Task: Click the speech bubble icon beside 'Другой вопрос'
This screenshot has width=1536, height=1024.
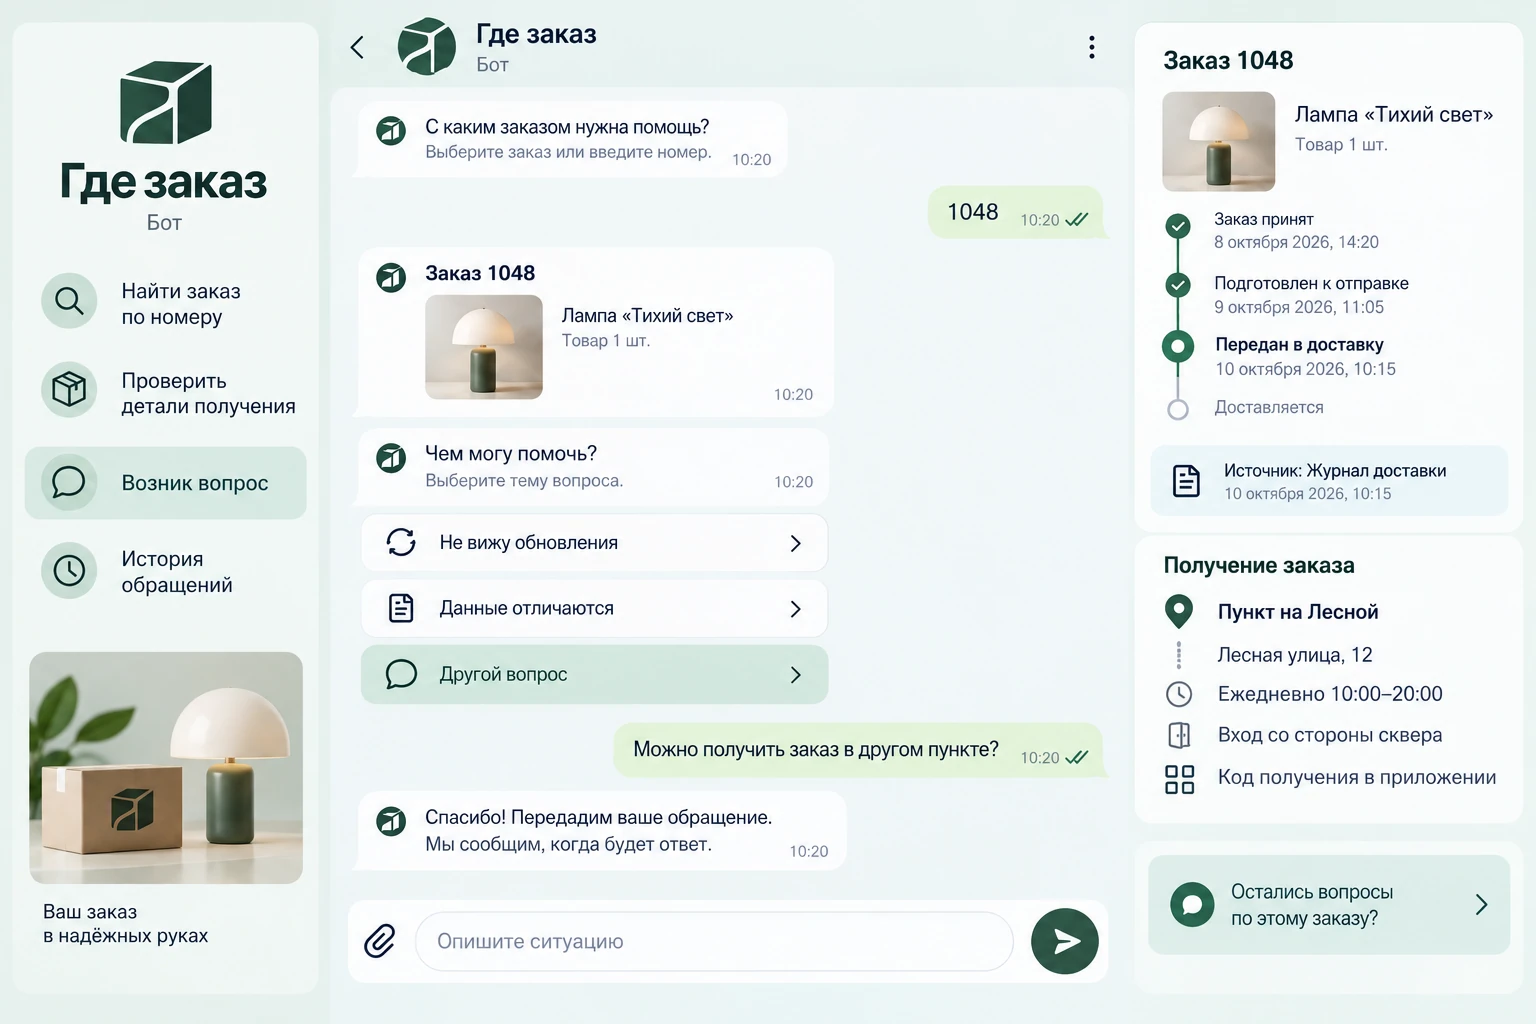Action: [401, 674]
